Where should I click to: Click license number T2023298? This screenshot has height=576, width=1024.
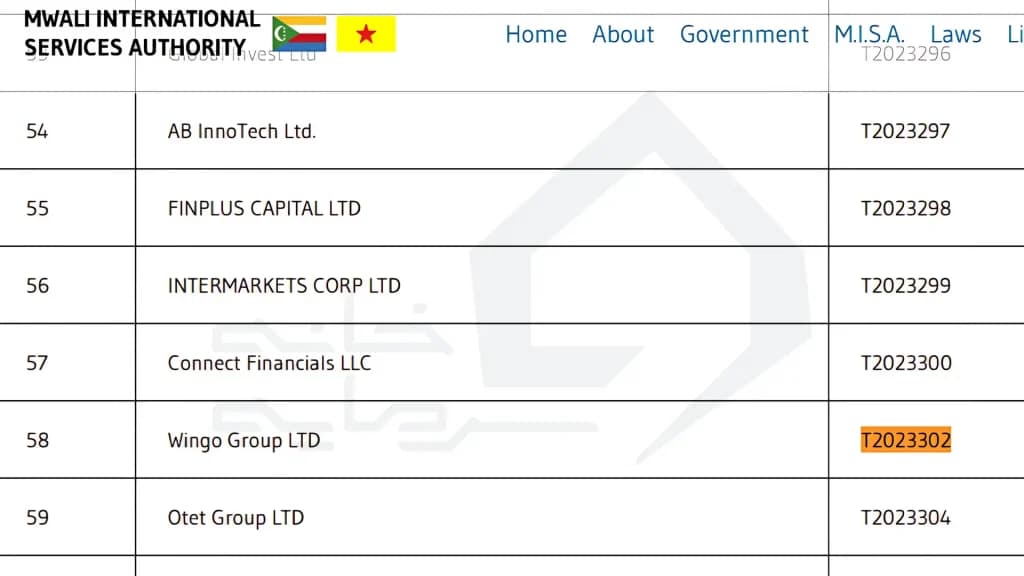click(906, 208)
